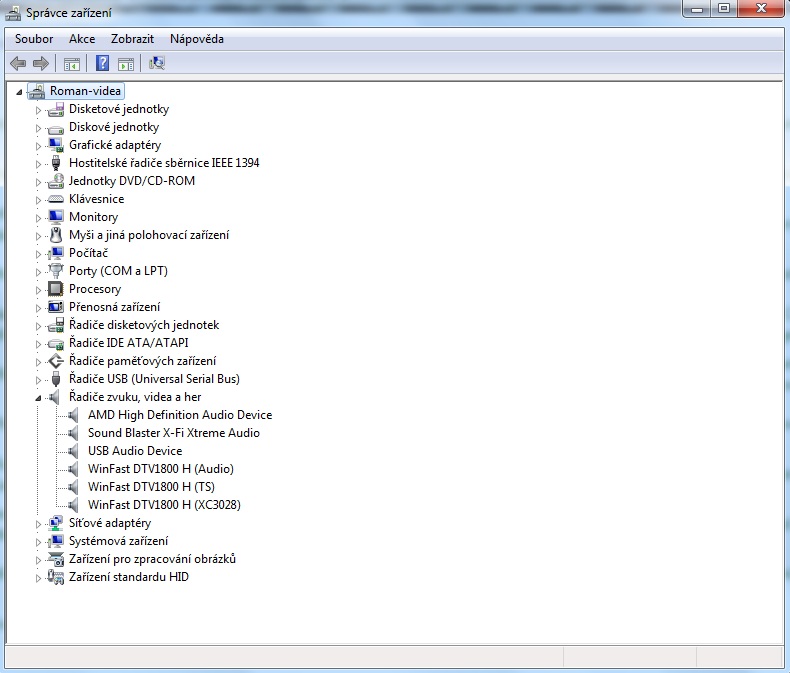Select Hostitelské řadiče sběrnice IEEE 1394

click(x=164, y=163)
